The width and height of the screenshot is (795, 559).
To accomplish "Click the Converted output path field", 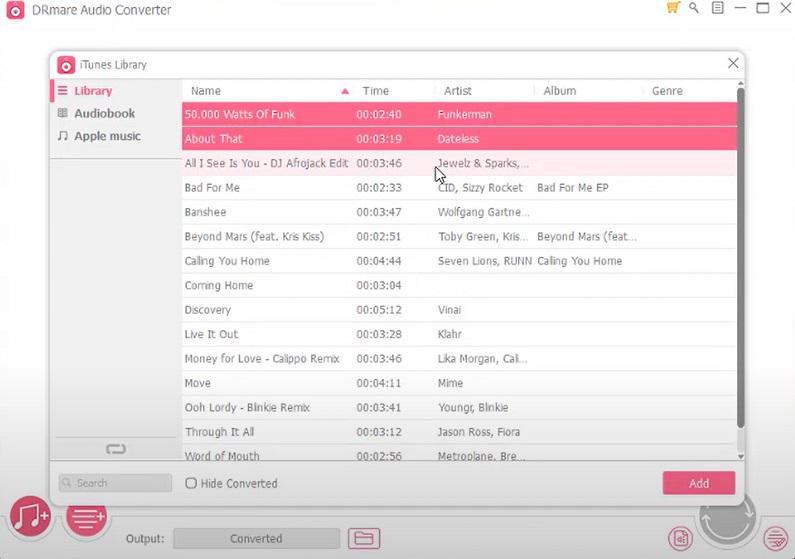I will [x=256, y=538].
